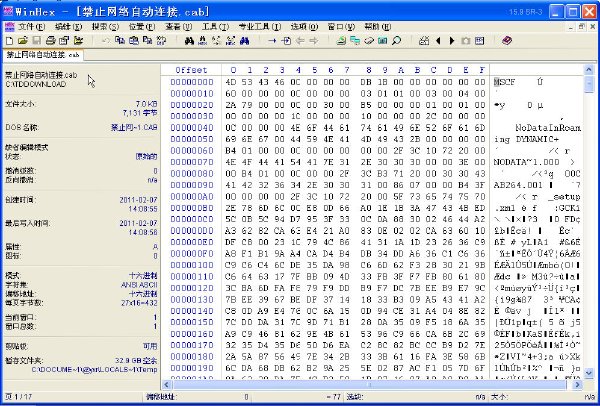600x406 pixels.
Task: Jump to next position with black right triangle
Action: (452, 41)
